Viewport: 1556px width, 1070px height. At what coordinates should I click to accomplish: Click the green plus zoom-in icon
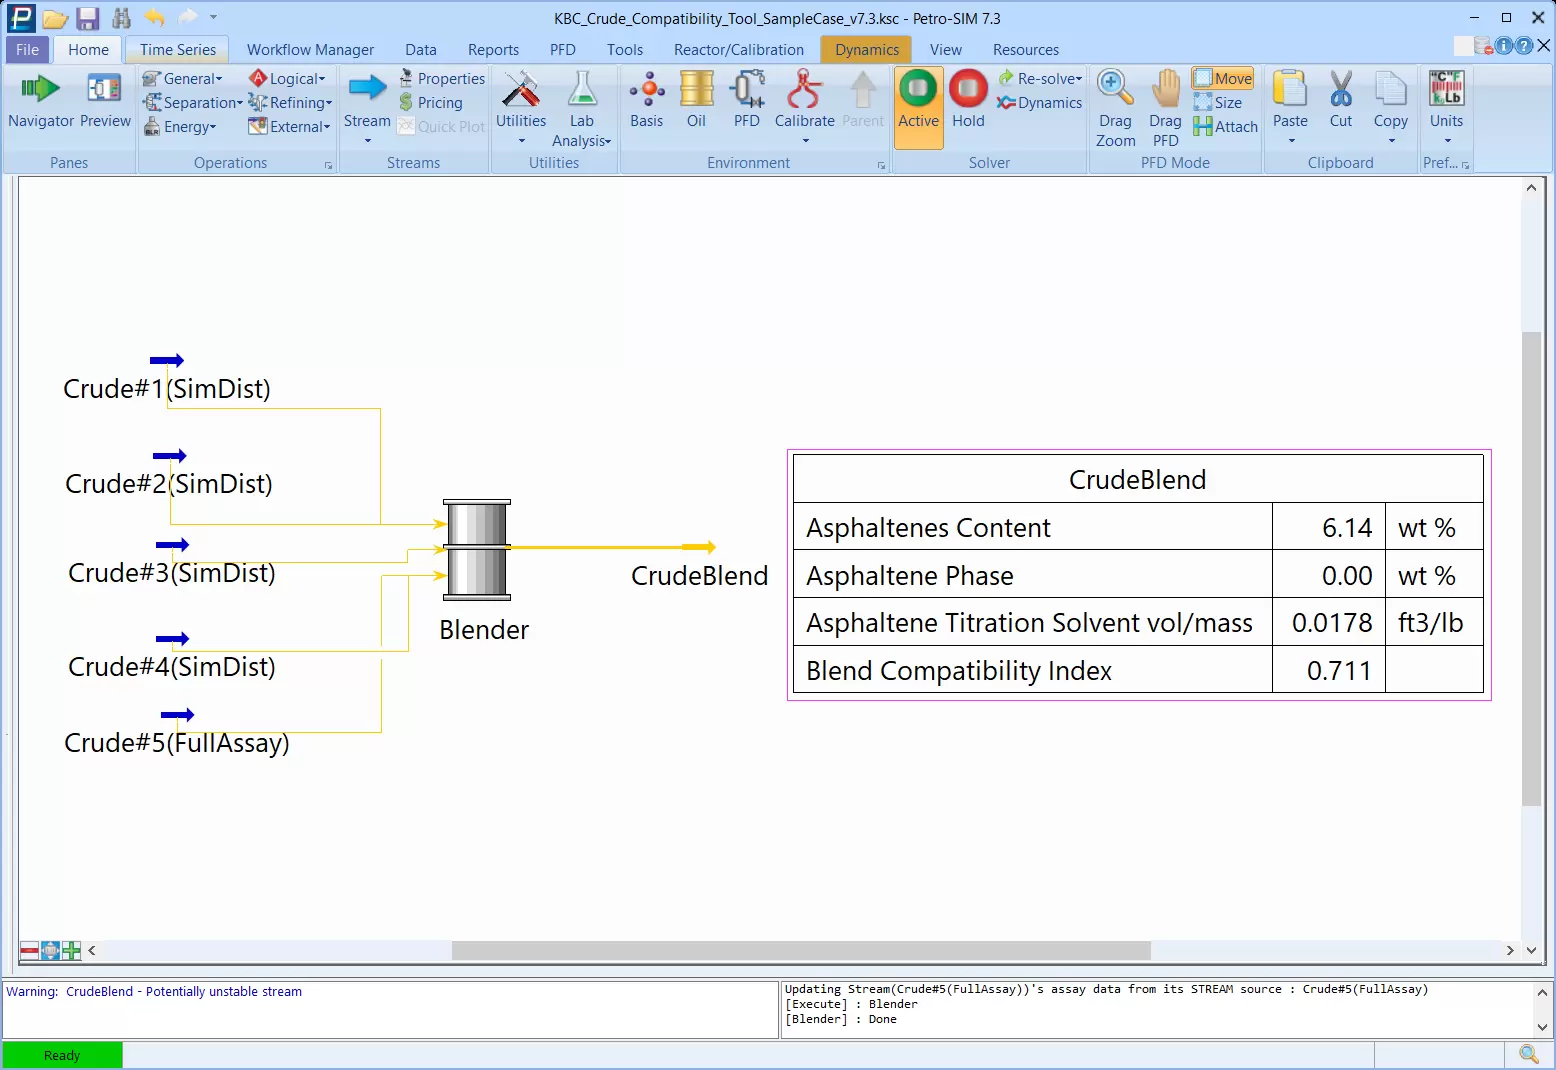71,951
